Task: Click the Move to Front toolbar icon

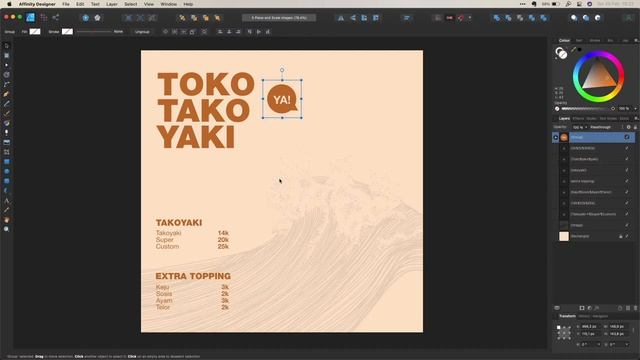Action: [218, 18]
